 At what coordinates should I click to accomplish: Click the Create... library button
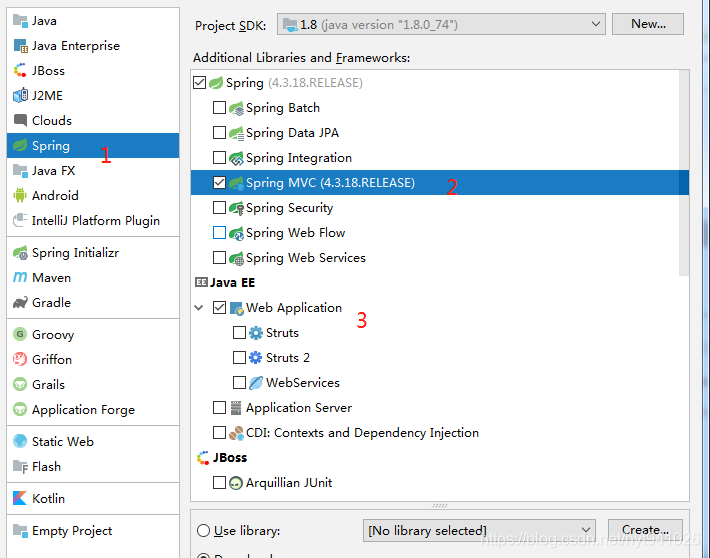click(x=645, y=530)
